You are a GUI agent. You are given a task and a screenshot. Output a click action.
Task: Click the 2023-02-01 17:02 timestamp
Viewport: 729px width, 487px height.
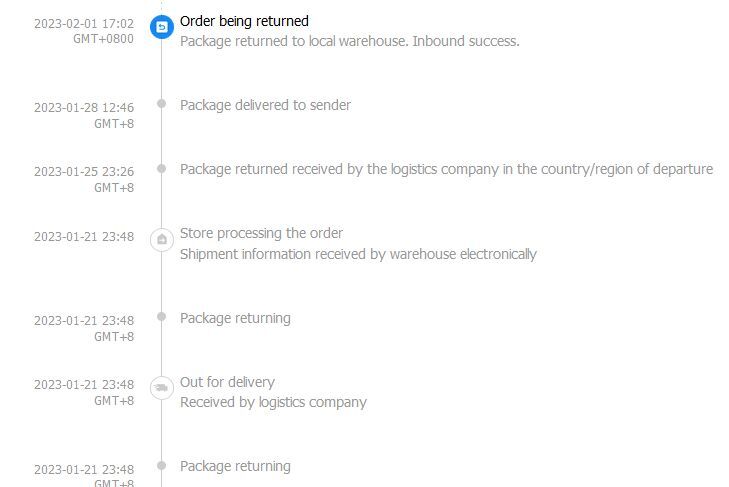84,24
